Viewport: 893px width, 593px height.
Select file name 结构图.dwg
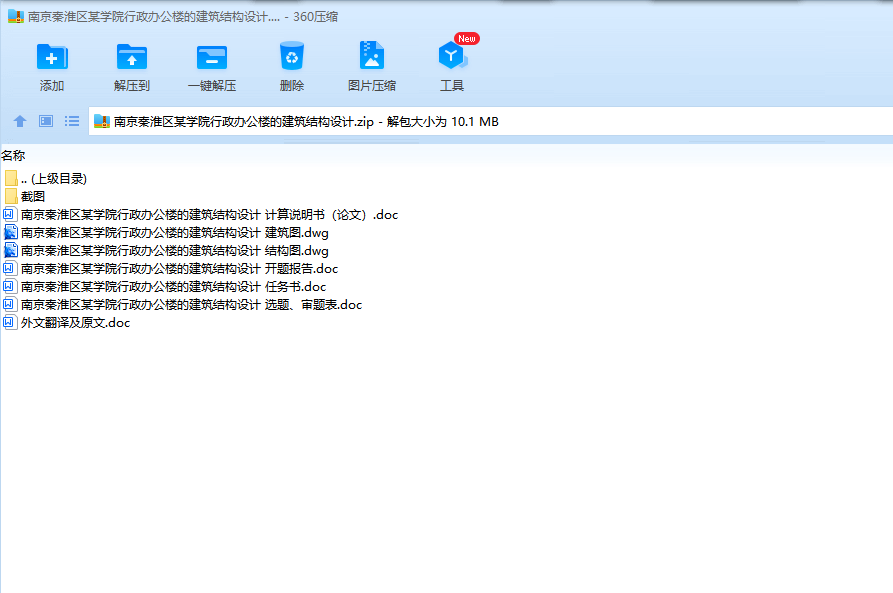pyautogui.click(x=175, y=251)
